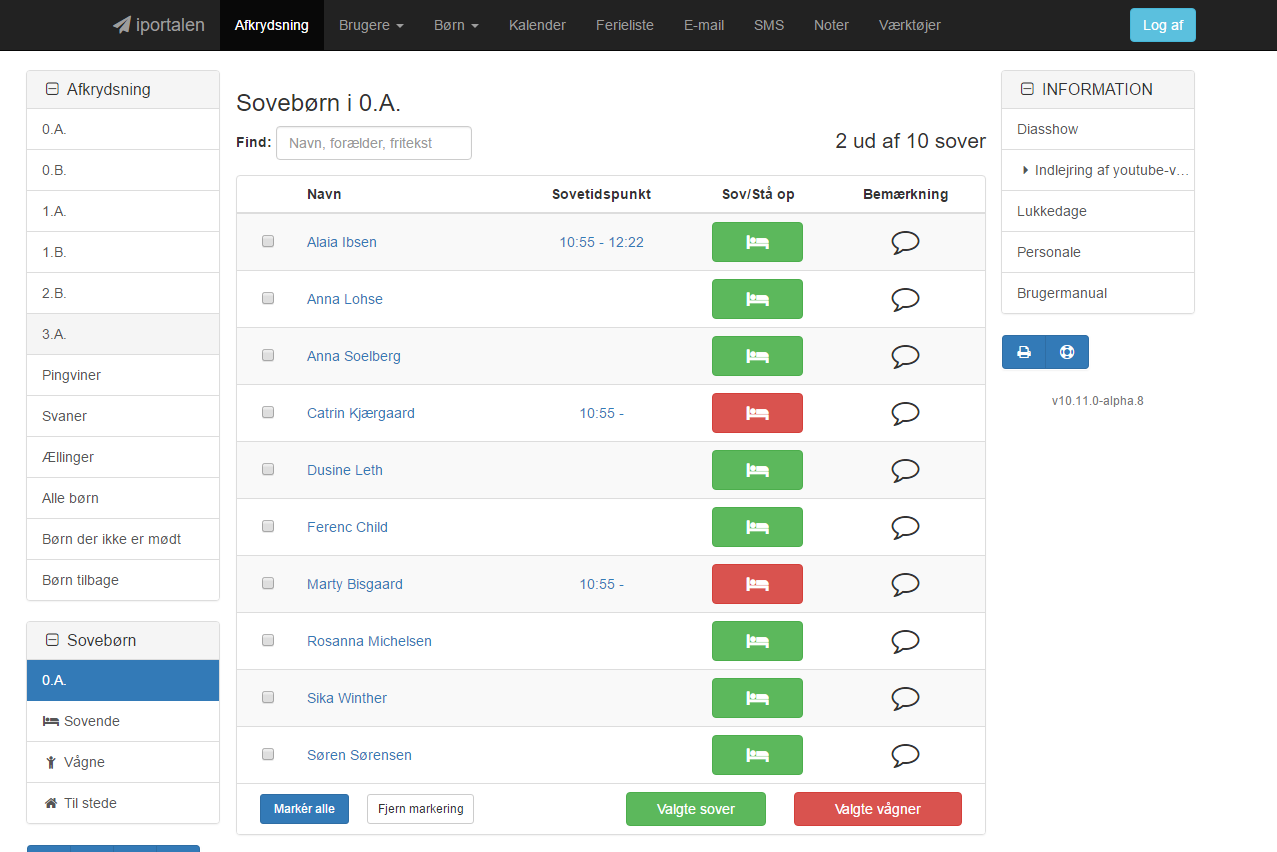Click the Fjern markering button
Screen dimensions: 1277x852
pos(420,809)
